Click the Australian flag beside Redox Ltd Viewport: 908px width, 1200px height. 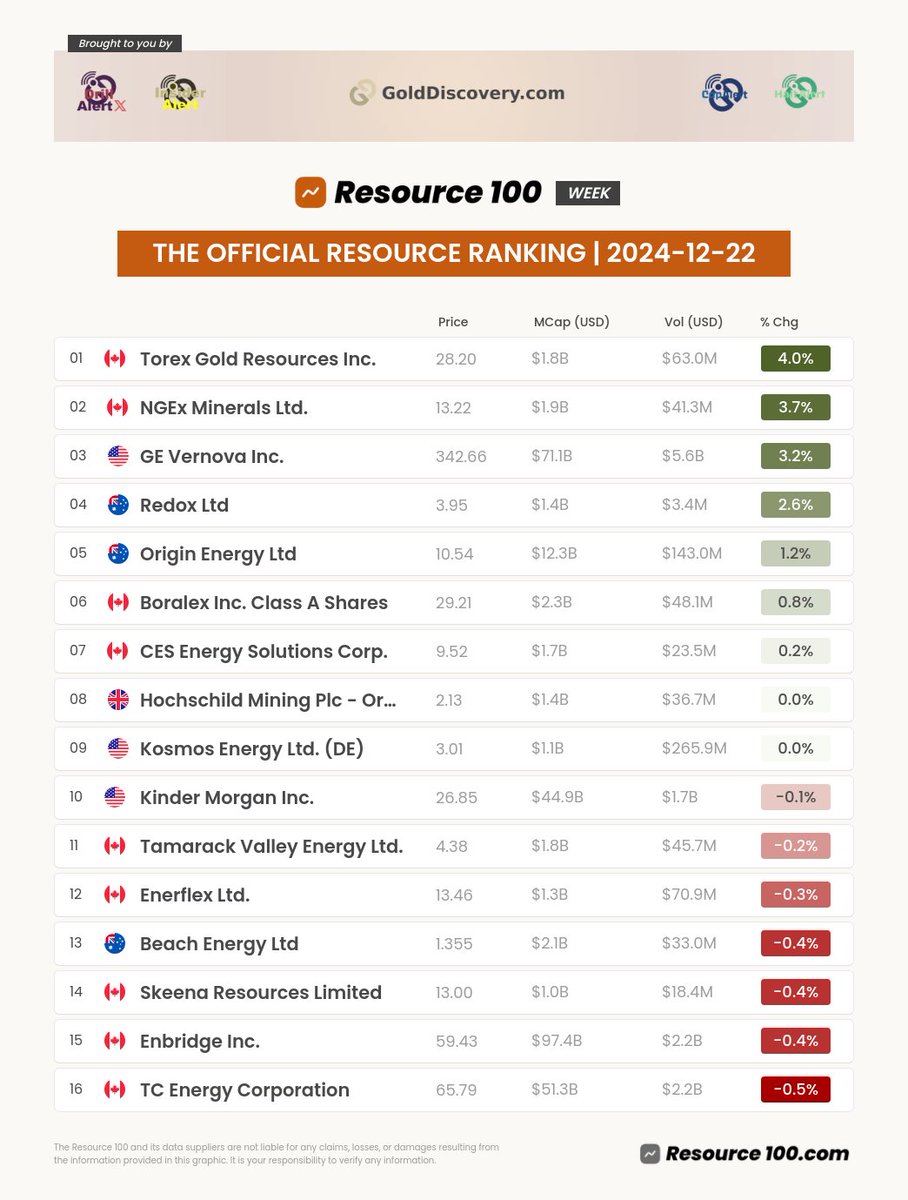point(118,505)
